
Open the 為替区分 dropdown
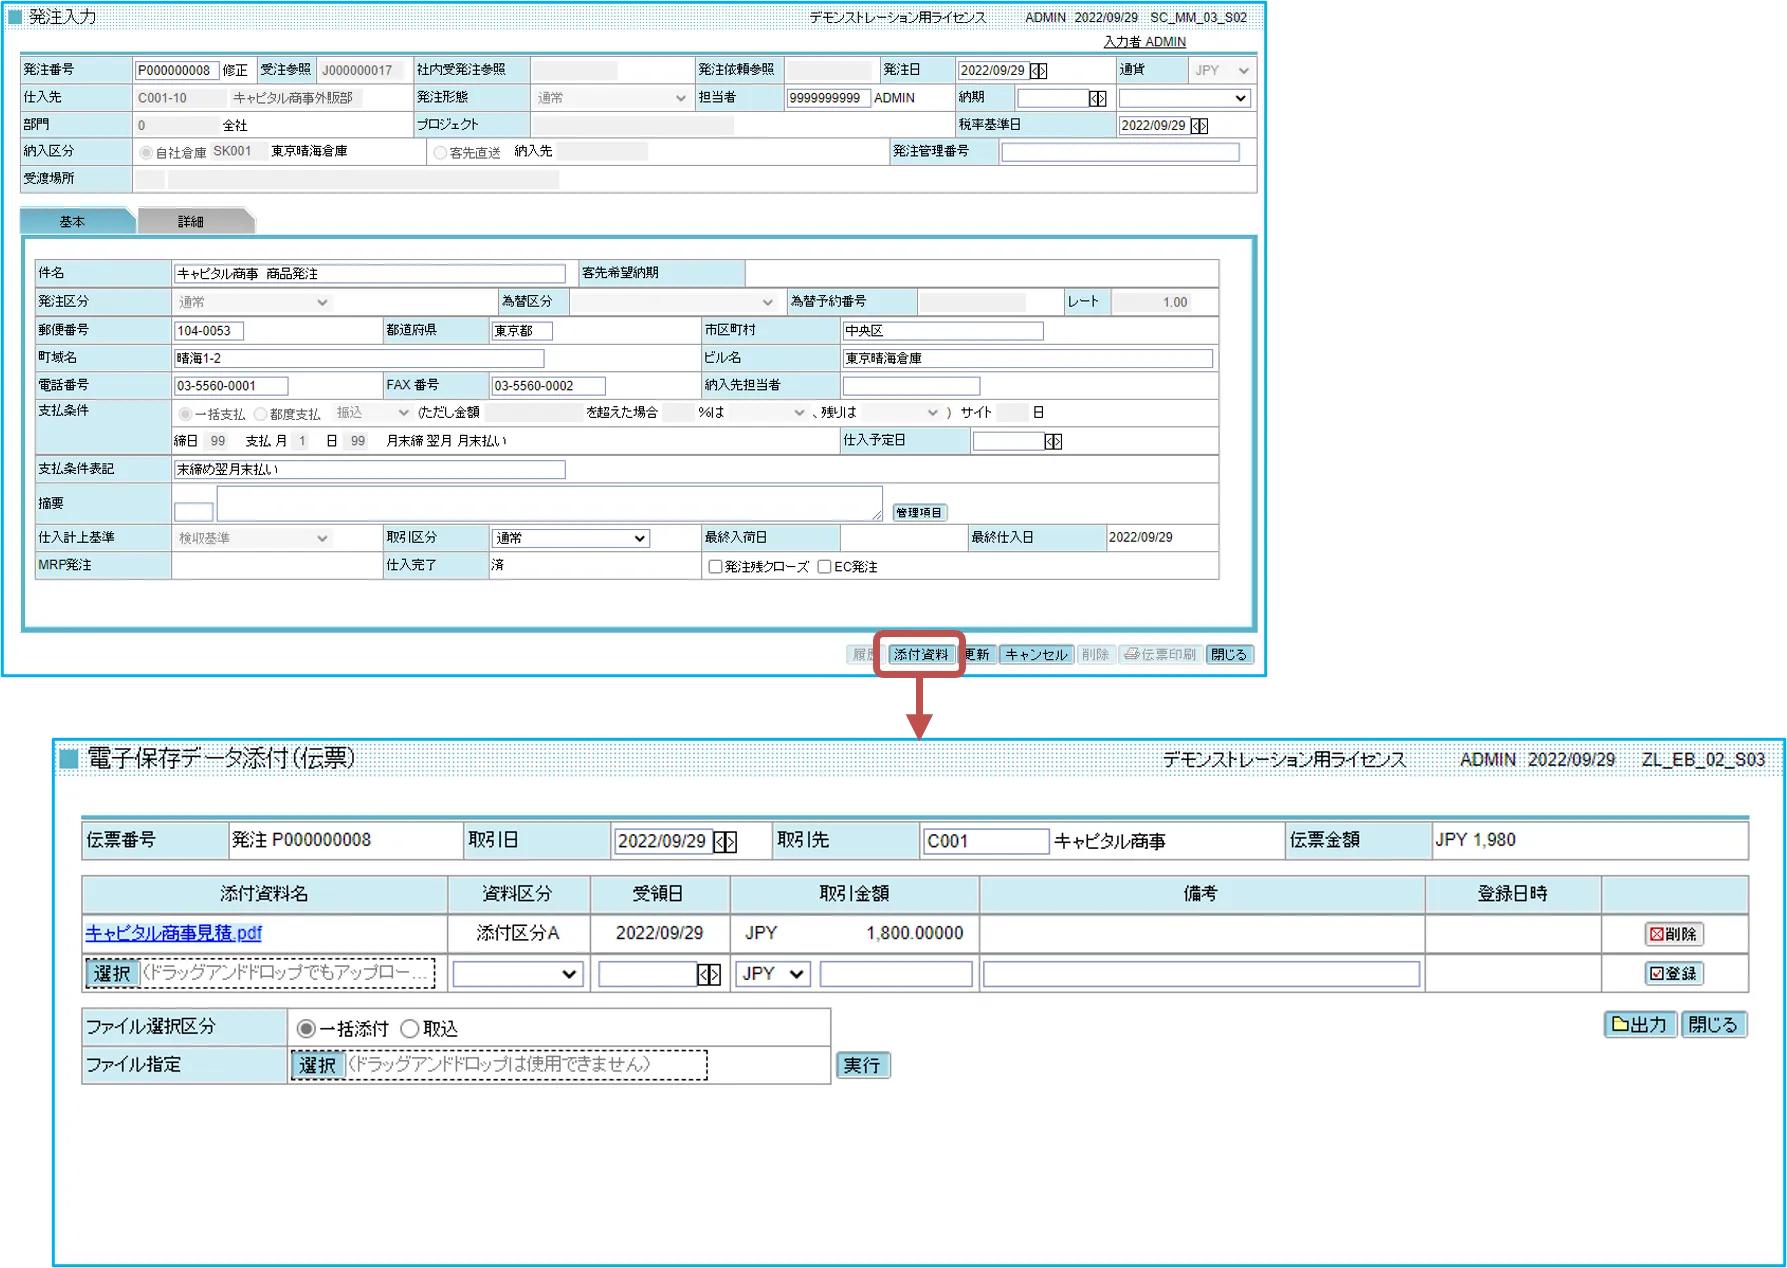click(x=673, y=302)
